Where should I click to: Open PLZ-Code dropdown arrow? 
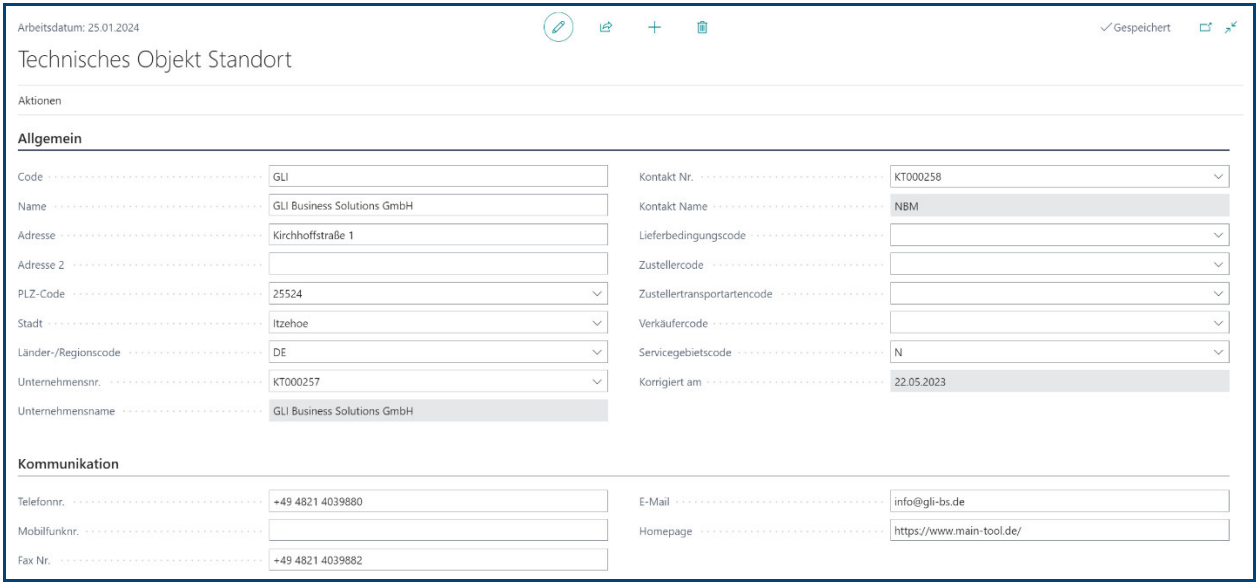pyautogui.click(x=597, y=294)
